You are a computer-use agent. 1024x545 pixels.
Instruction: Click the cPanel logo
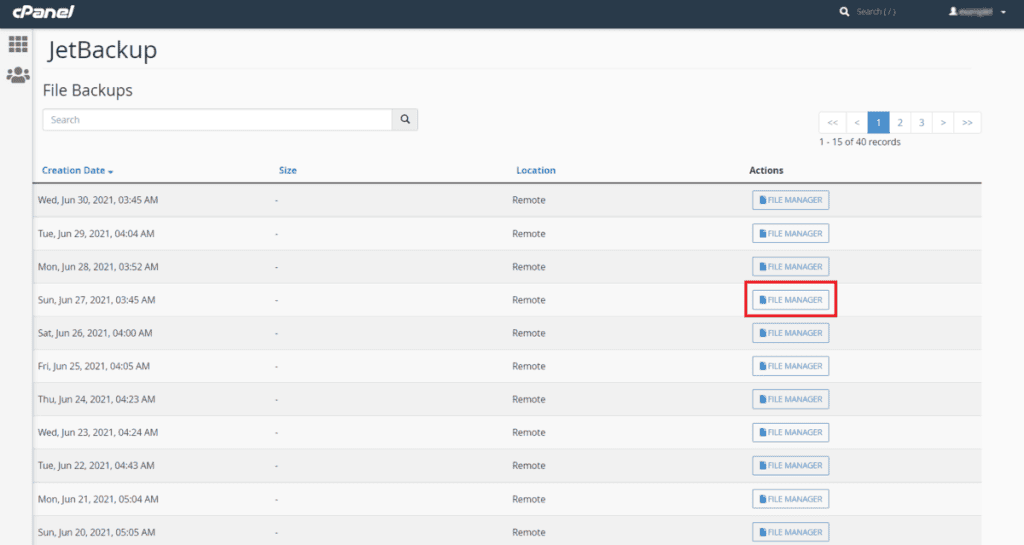tap(43, 12)
